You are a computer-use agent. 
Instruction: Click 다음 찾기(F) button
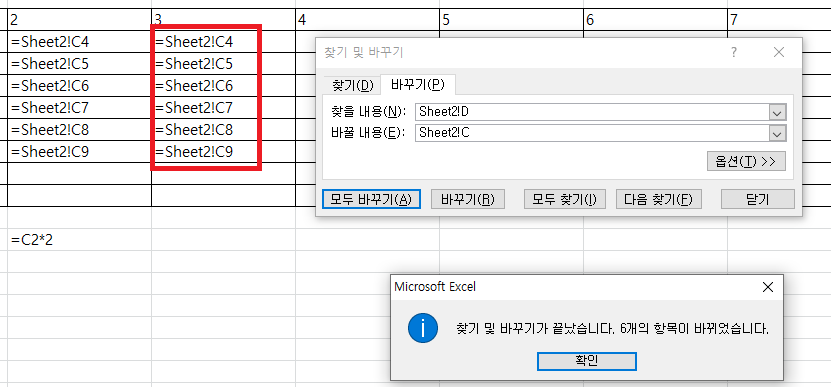tap(658, 199)
